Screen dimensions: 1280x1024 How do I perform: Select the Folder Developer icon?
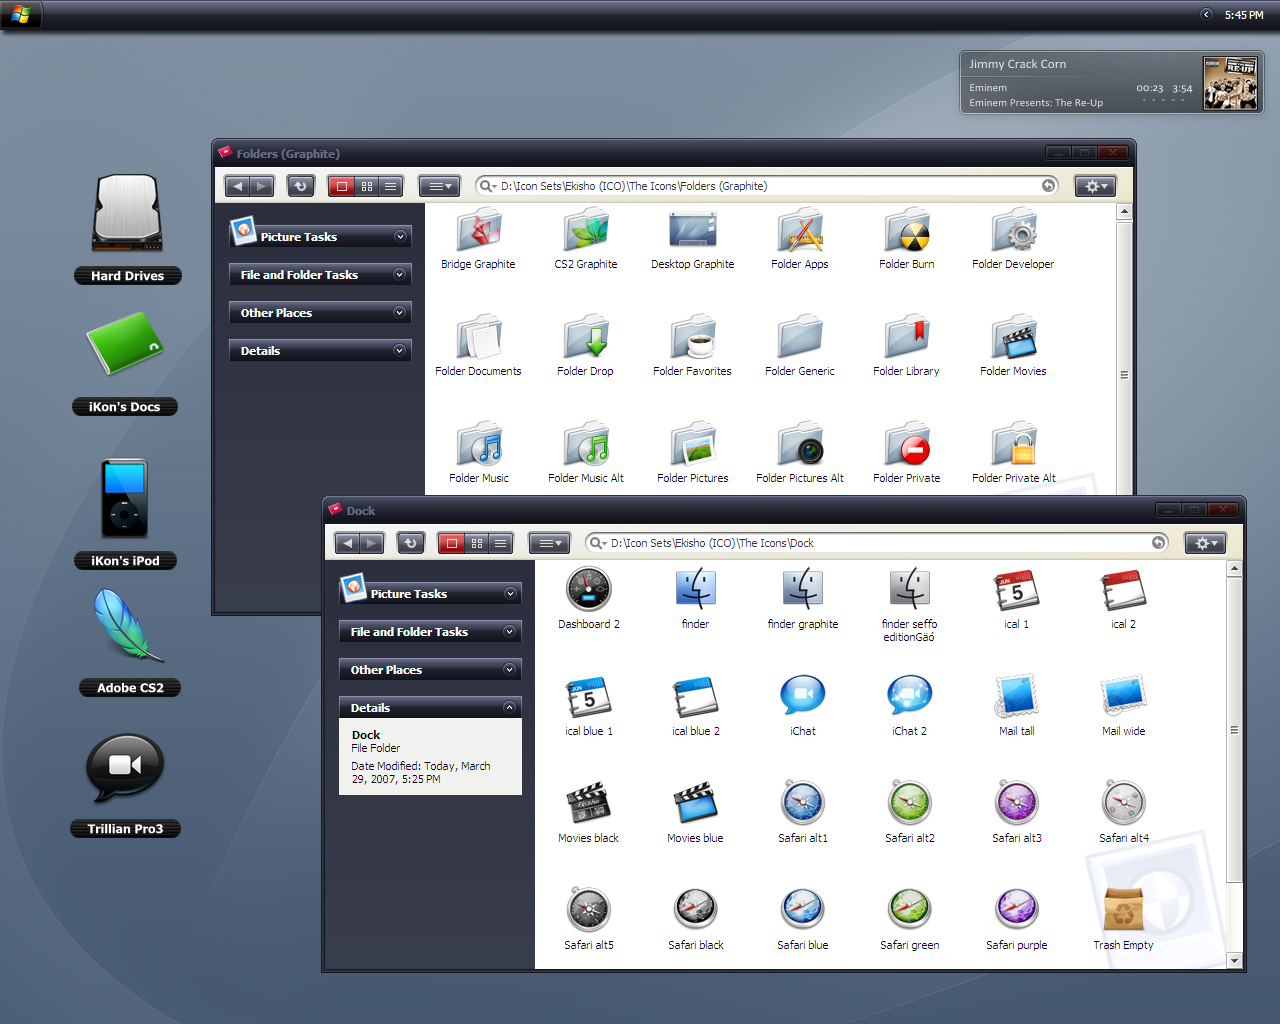[1014, 231]
